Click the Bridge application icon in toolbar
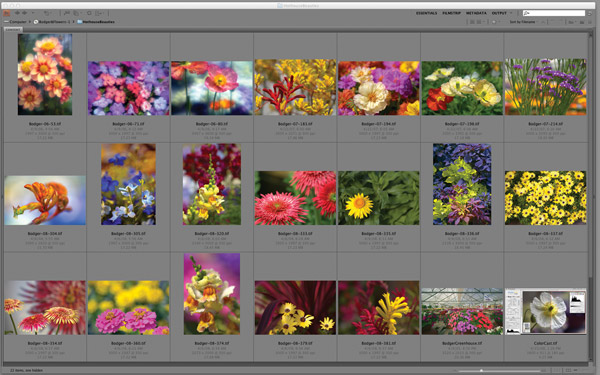Viewport: 600px width, 375px height. tap(6, 13)
